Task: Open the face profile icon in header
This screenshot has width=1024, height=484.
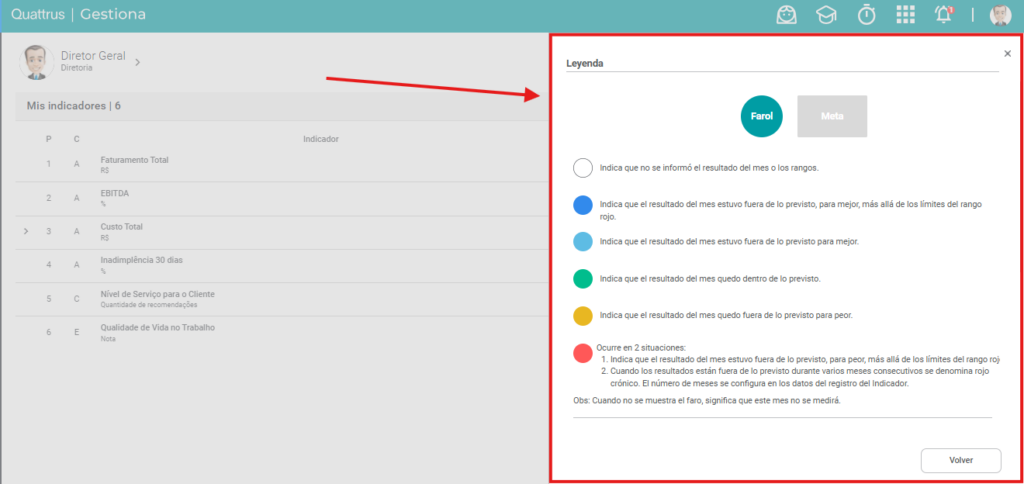Action: 786,14
